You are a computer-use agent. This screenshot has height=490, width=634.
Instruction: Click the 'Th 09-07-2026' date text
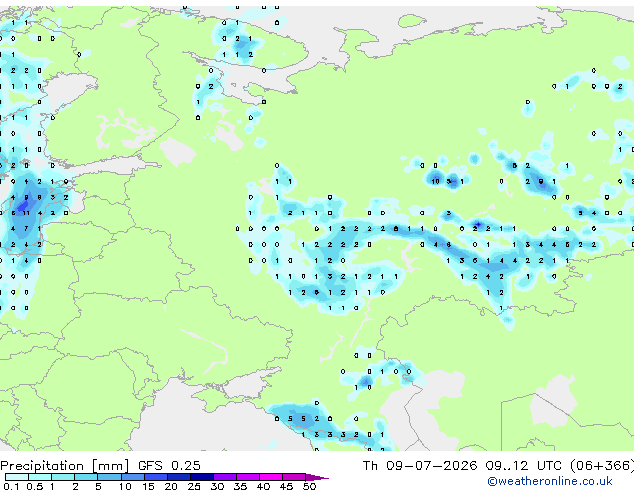click(420, 466)
